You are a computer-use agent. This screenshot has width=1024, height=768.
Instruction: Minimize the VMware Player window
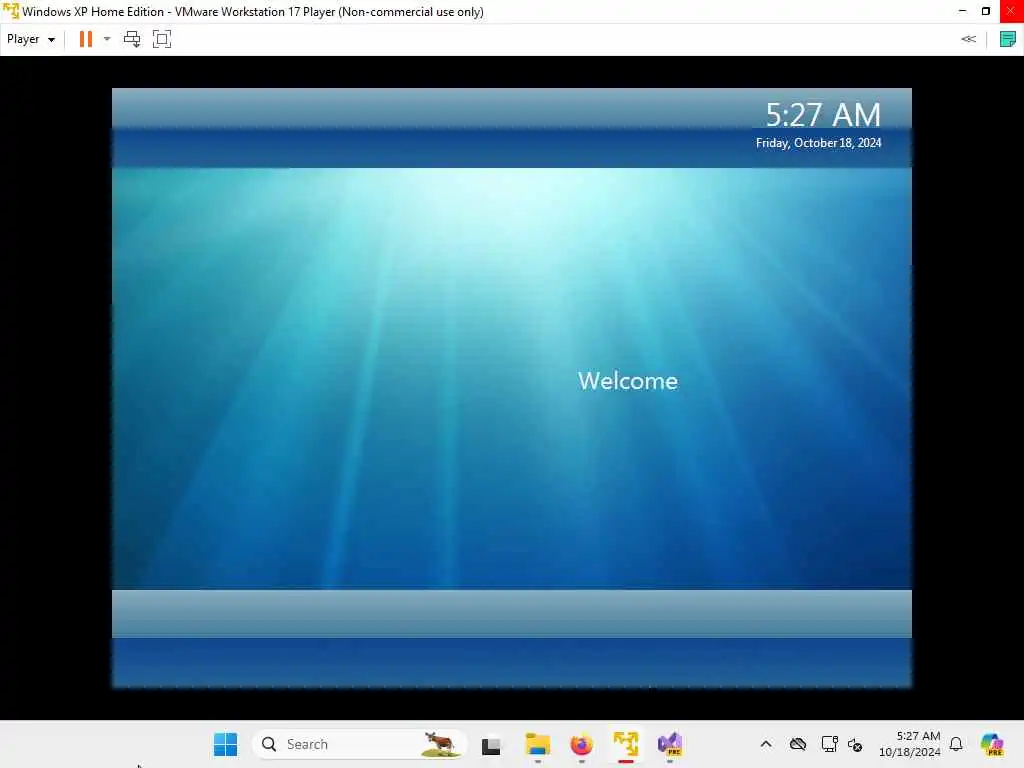[962, 11]
